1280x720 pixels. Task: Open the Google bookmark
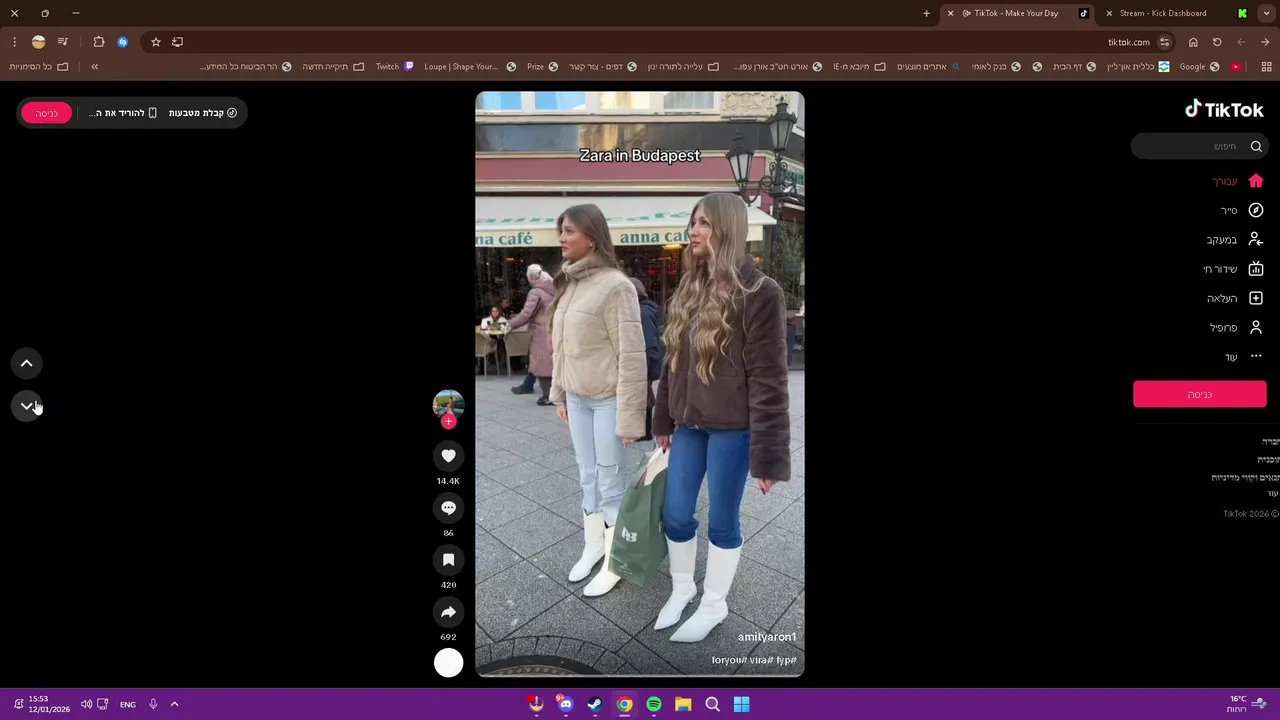click(1198, 67)
